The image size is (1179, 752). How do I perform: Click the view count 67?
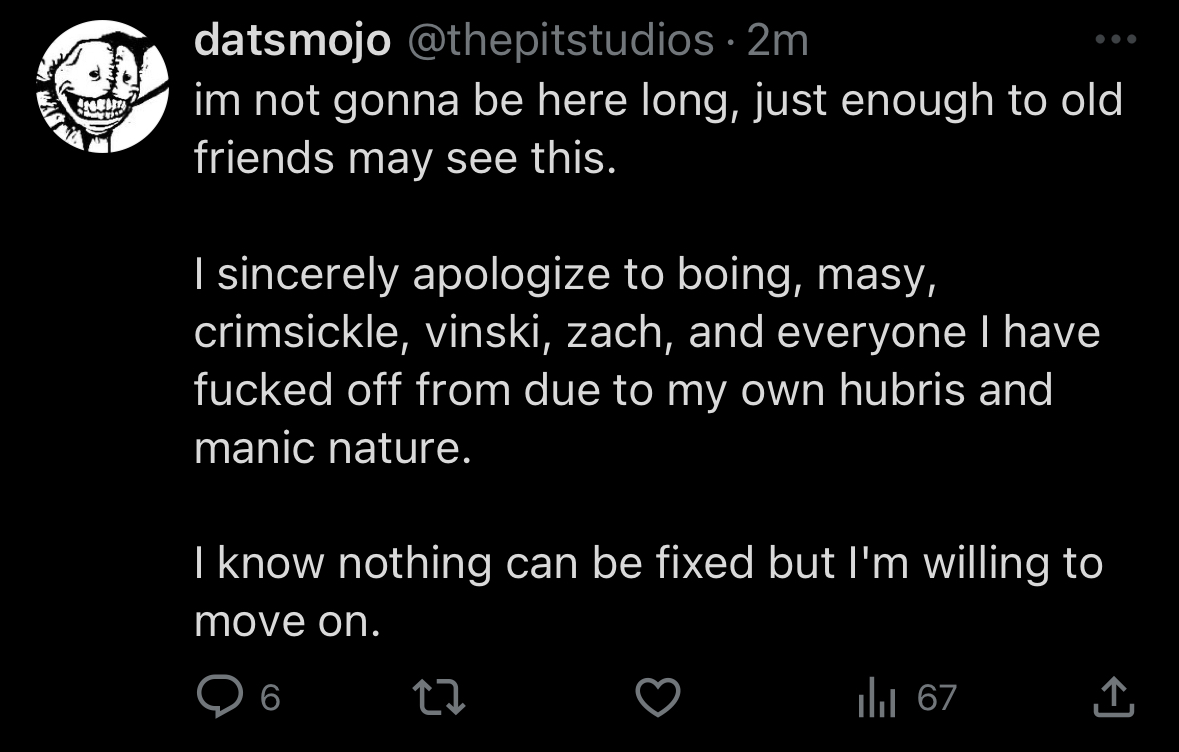coord(937,697)
